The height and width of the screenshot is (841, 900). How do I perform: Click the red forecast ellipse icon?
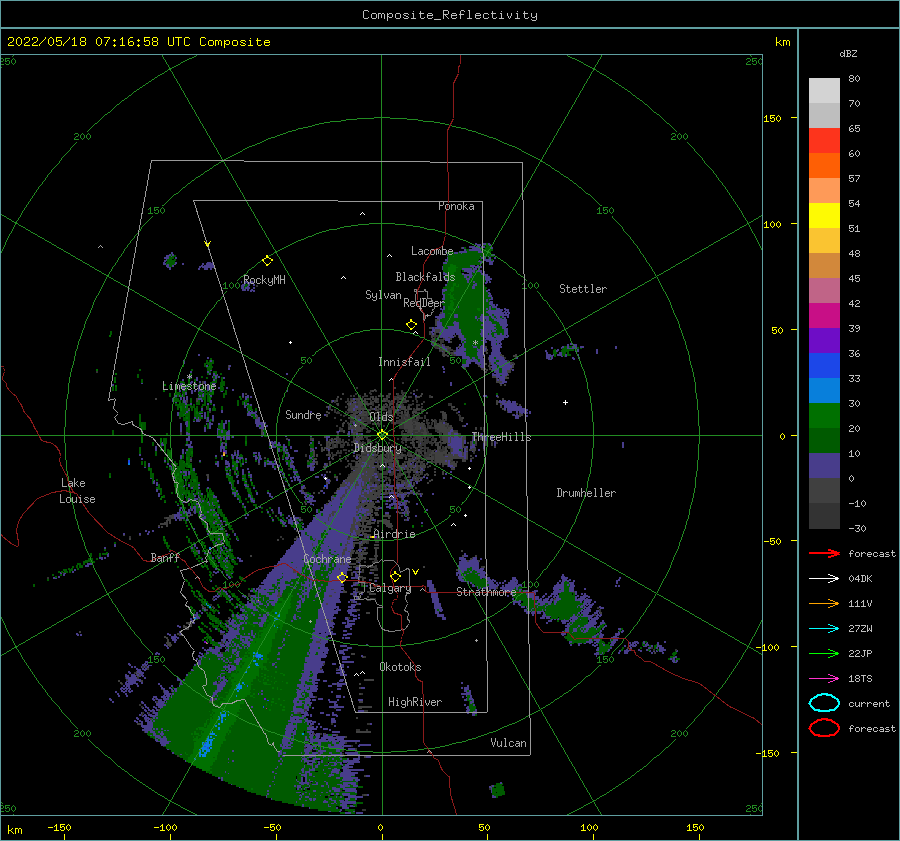tap(824, 728)
